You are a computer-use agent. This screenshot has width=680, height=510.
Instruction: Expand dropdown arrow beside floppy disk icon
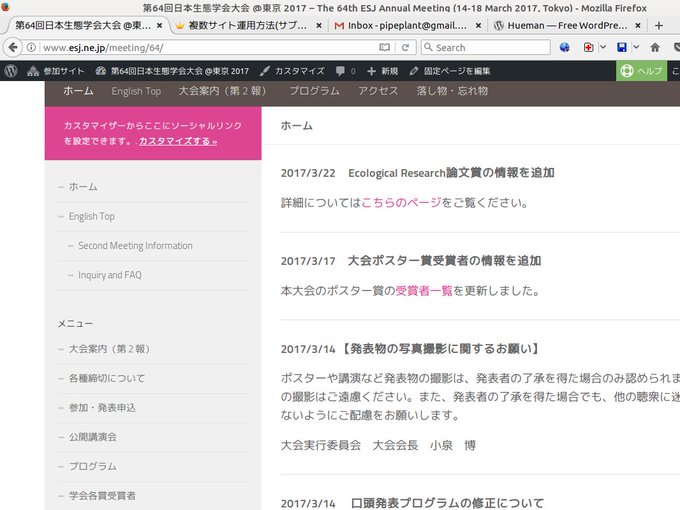pyautogui.click(x=636, y=47)
